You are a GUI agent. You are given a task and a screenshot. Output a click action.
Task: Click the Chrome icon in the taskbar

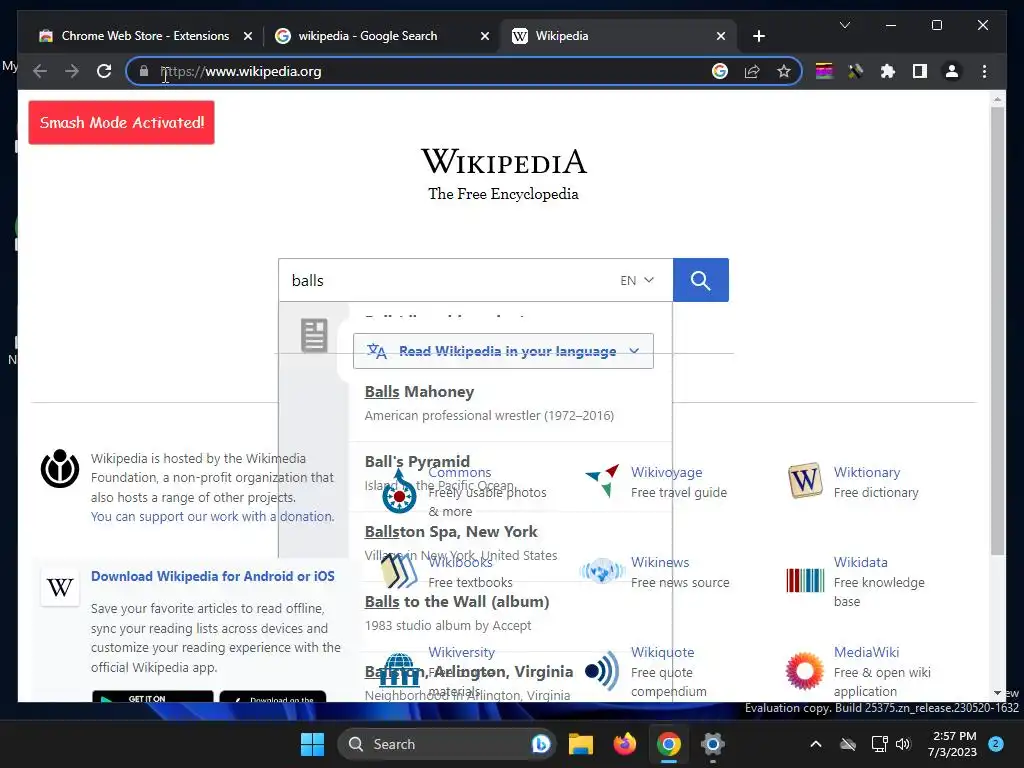(x=669, y=744)
